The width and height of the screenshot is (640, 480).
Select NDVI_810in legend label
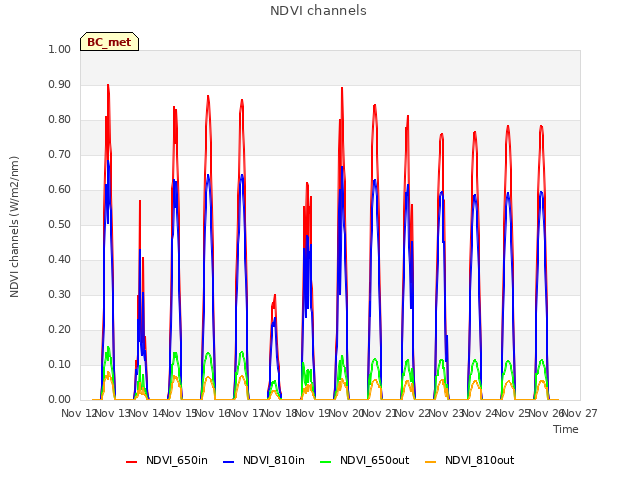click(274, 460)
